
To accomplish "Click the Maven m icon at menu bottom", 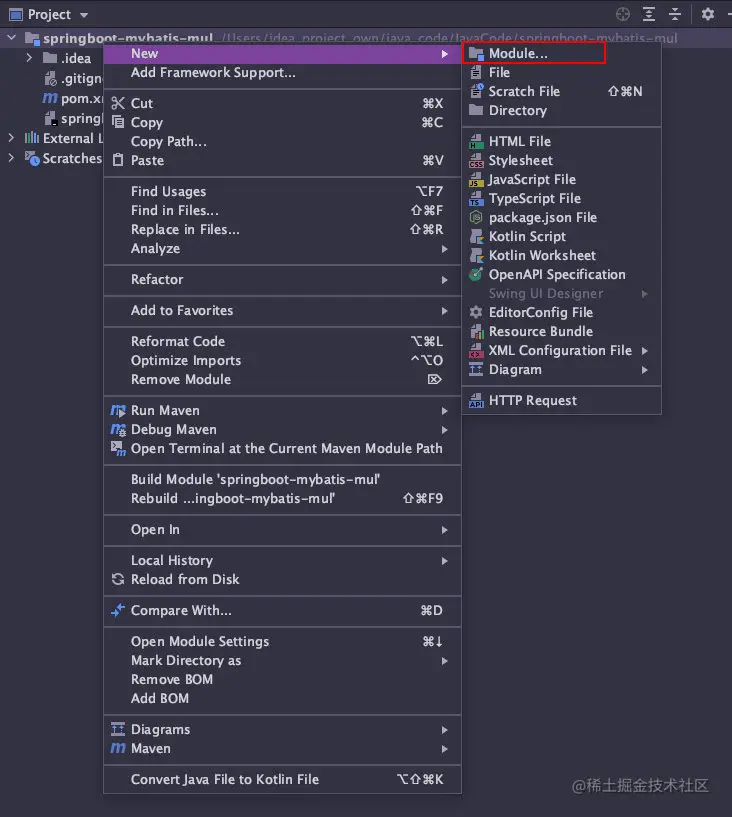I will [x=118, y=748].
